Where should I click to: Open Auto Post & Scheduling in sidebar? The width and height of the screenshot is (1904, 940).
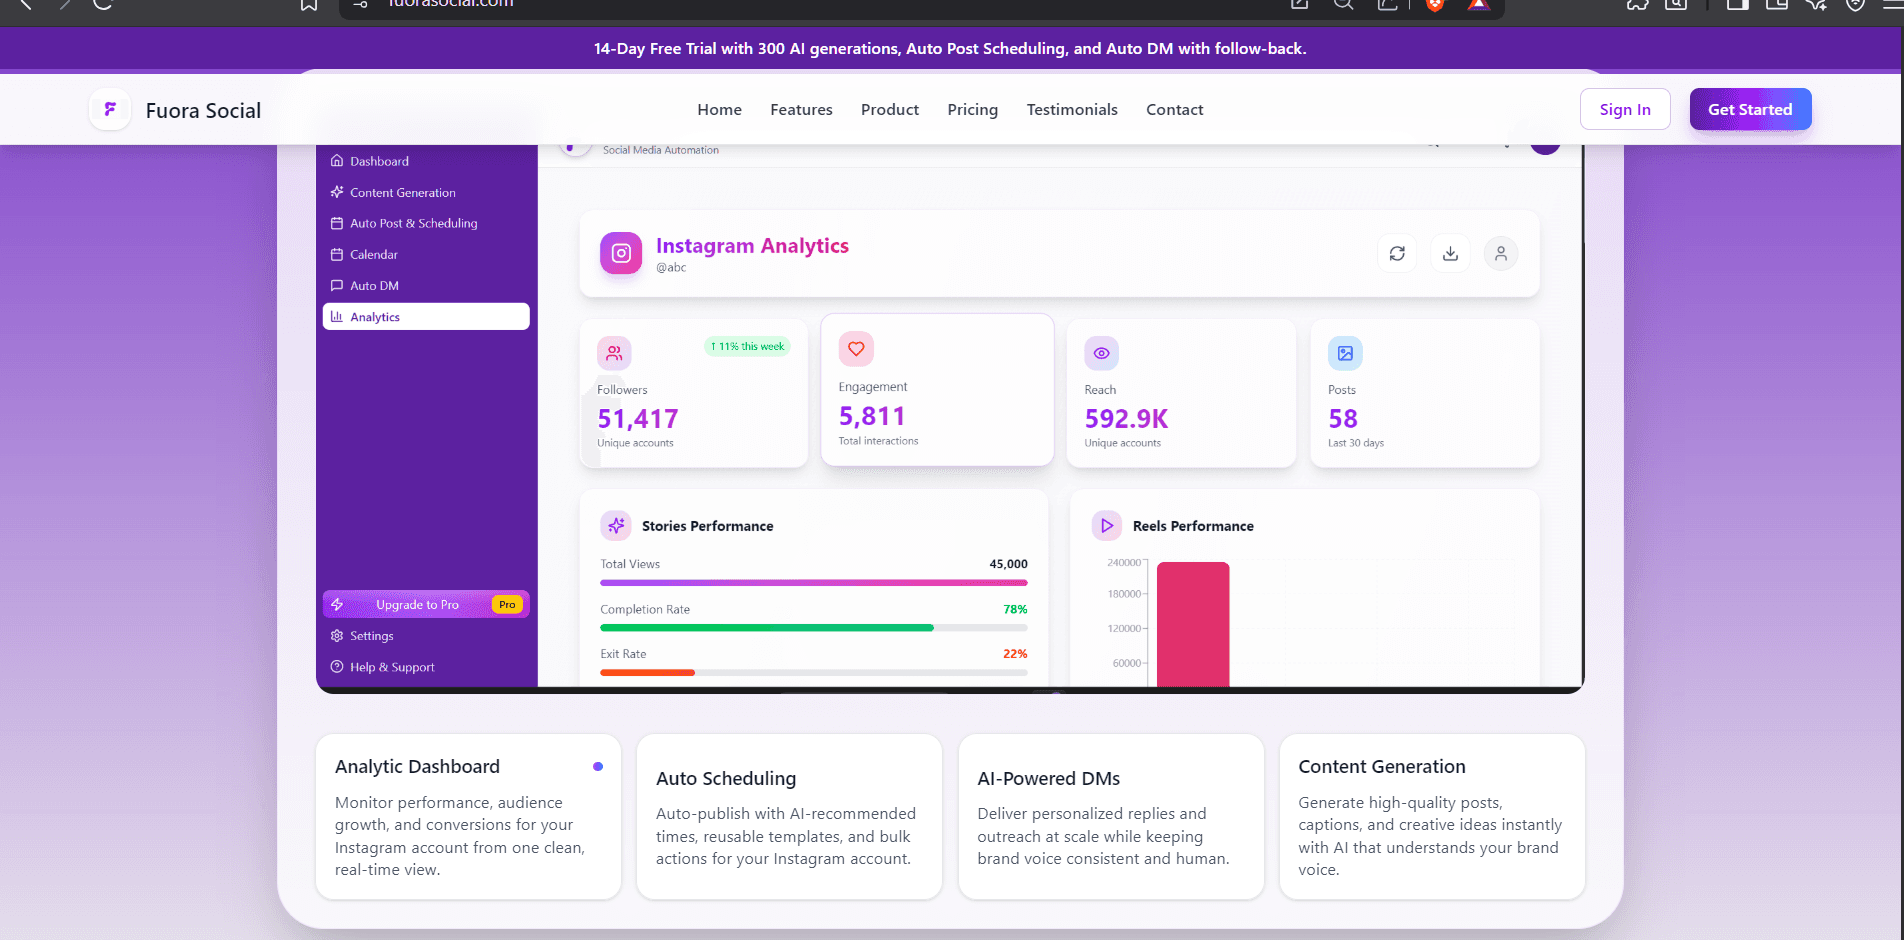click(x=426, y=223)
